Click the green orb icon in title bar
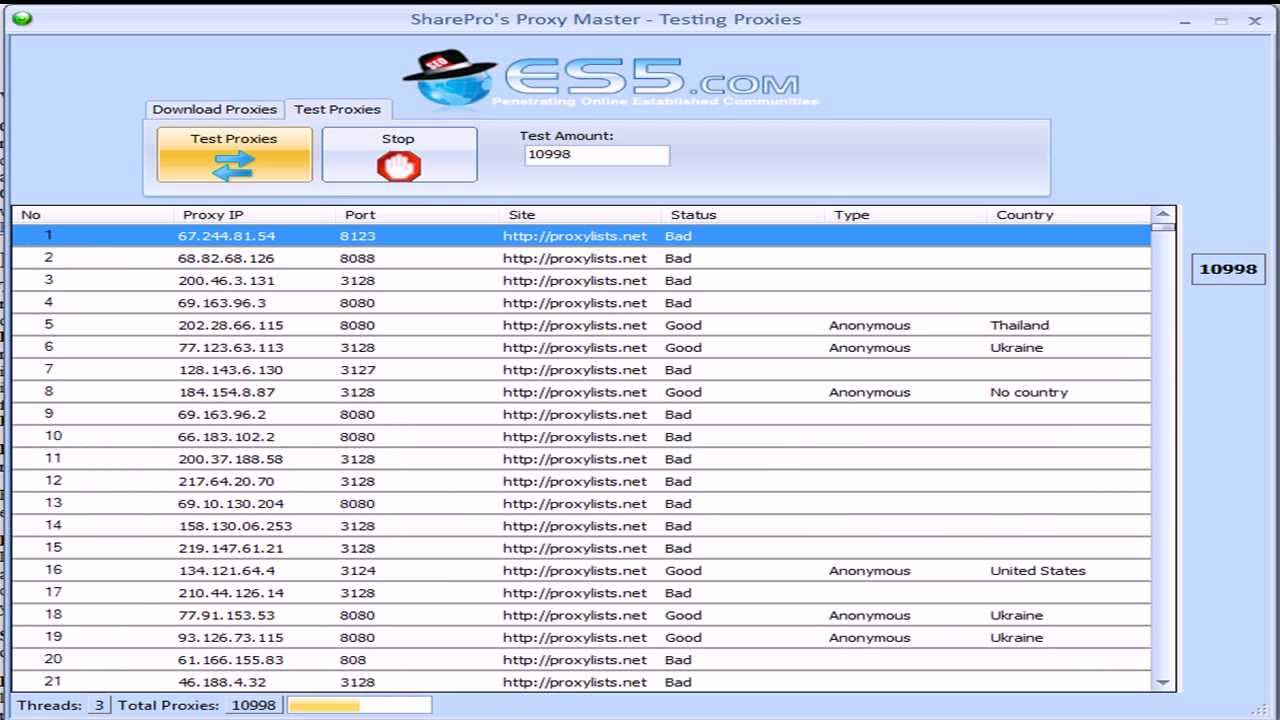The image size is (1280, 720). 22,18
